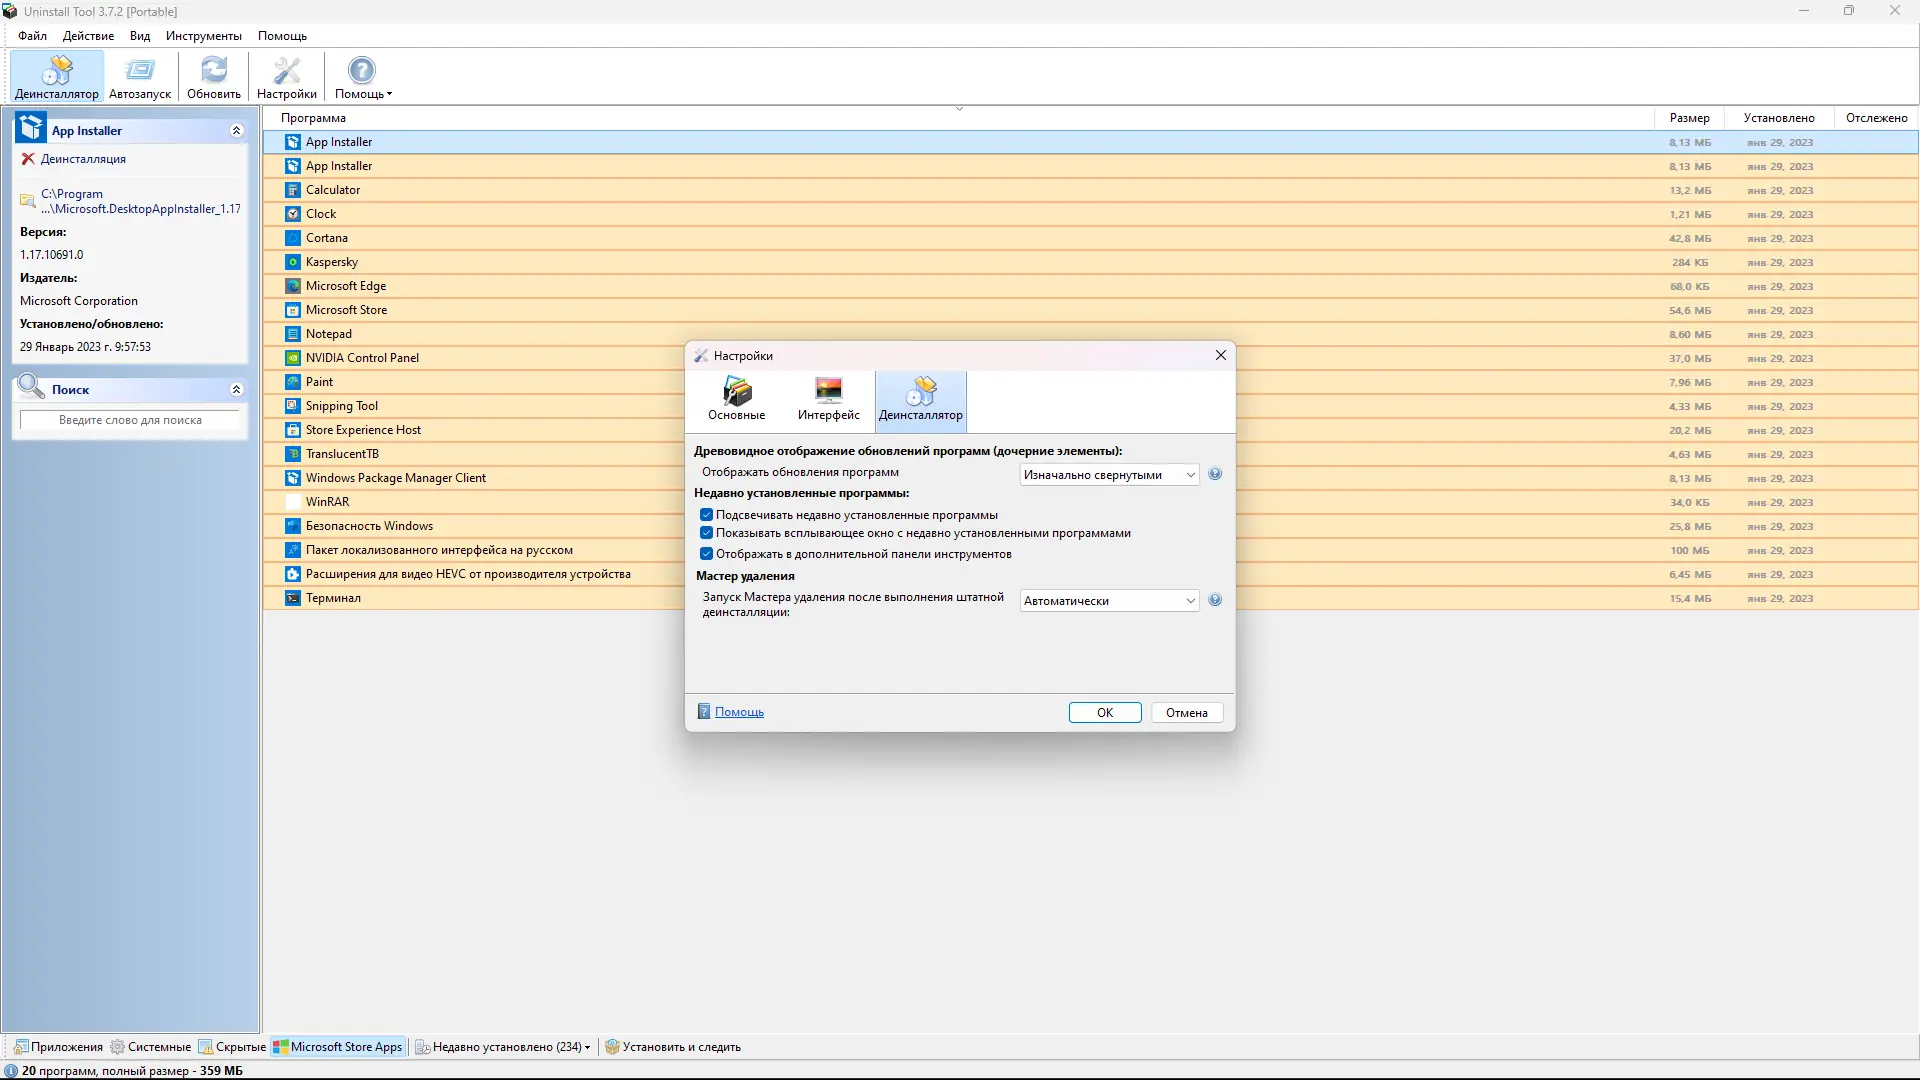Click info icon beside Изначально свернутыми dropdown
The height and width of the screenshot is (1080, 1920).
point(1215,474)
